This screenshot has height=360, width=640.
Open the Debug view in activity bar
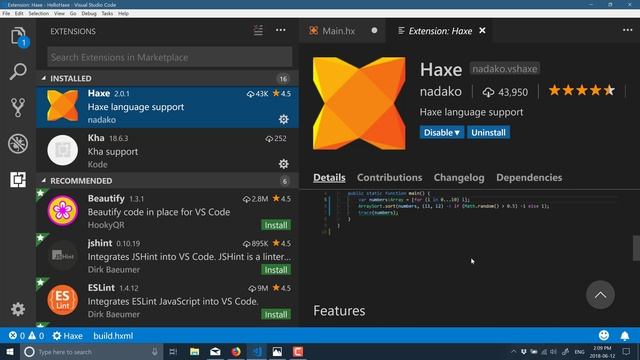pos(18,143)
